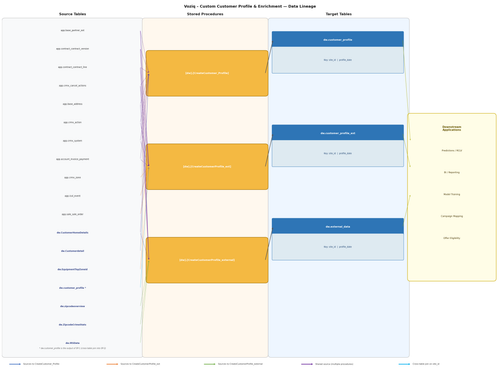Screen dimensions: 500x385
Task: Click source table dw.CustomerHomeDetails
Action: click(x=72, y=233)
